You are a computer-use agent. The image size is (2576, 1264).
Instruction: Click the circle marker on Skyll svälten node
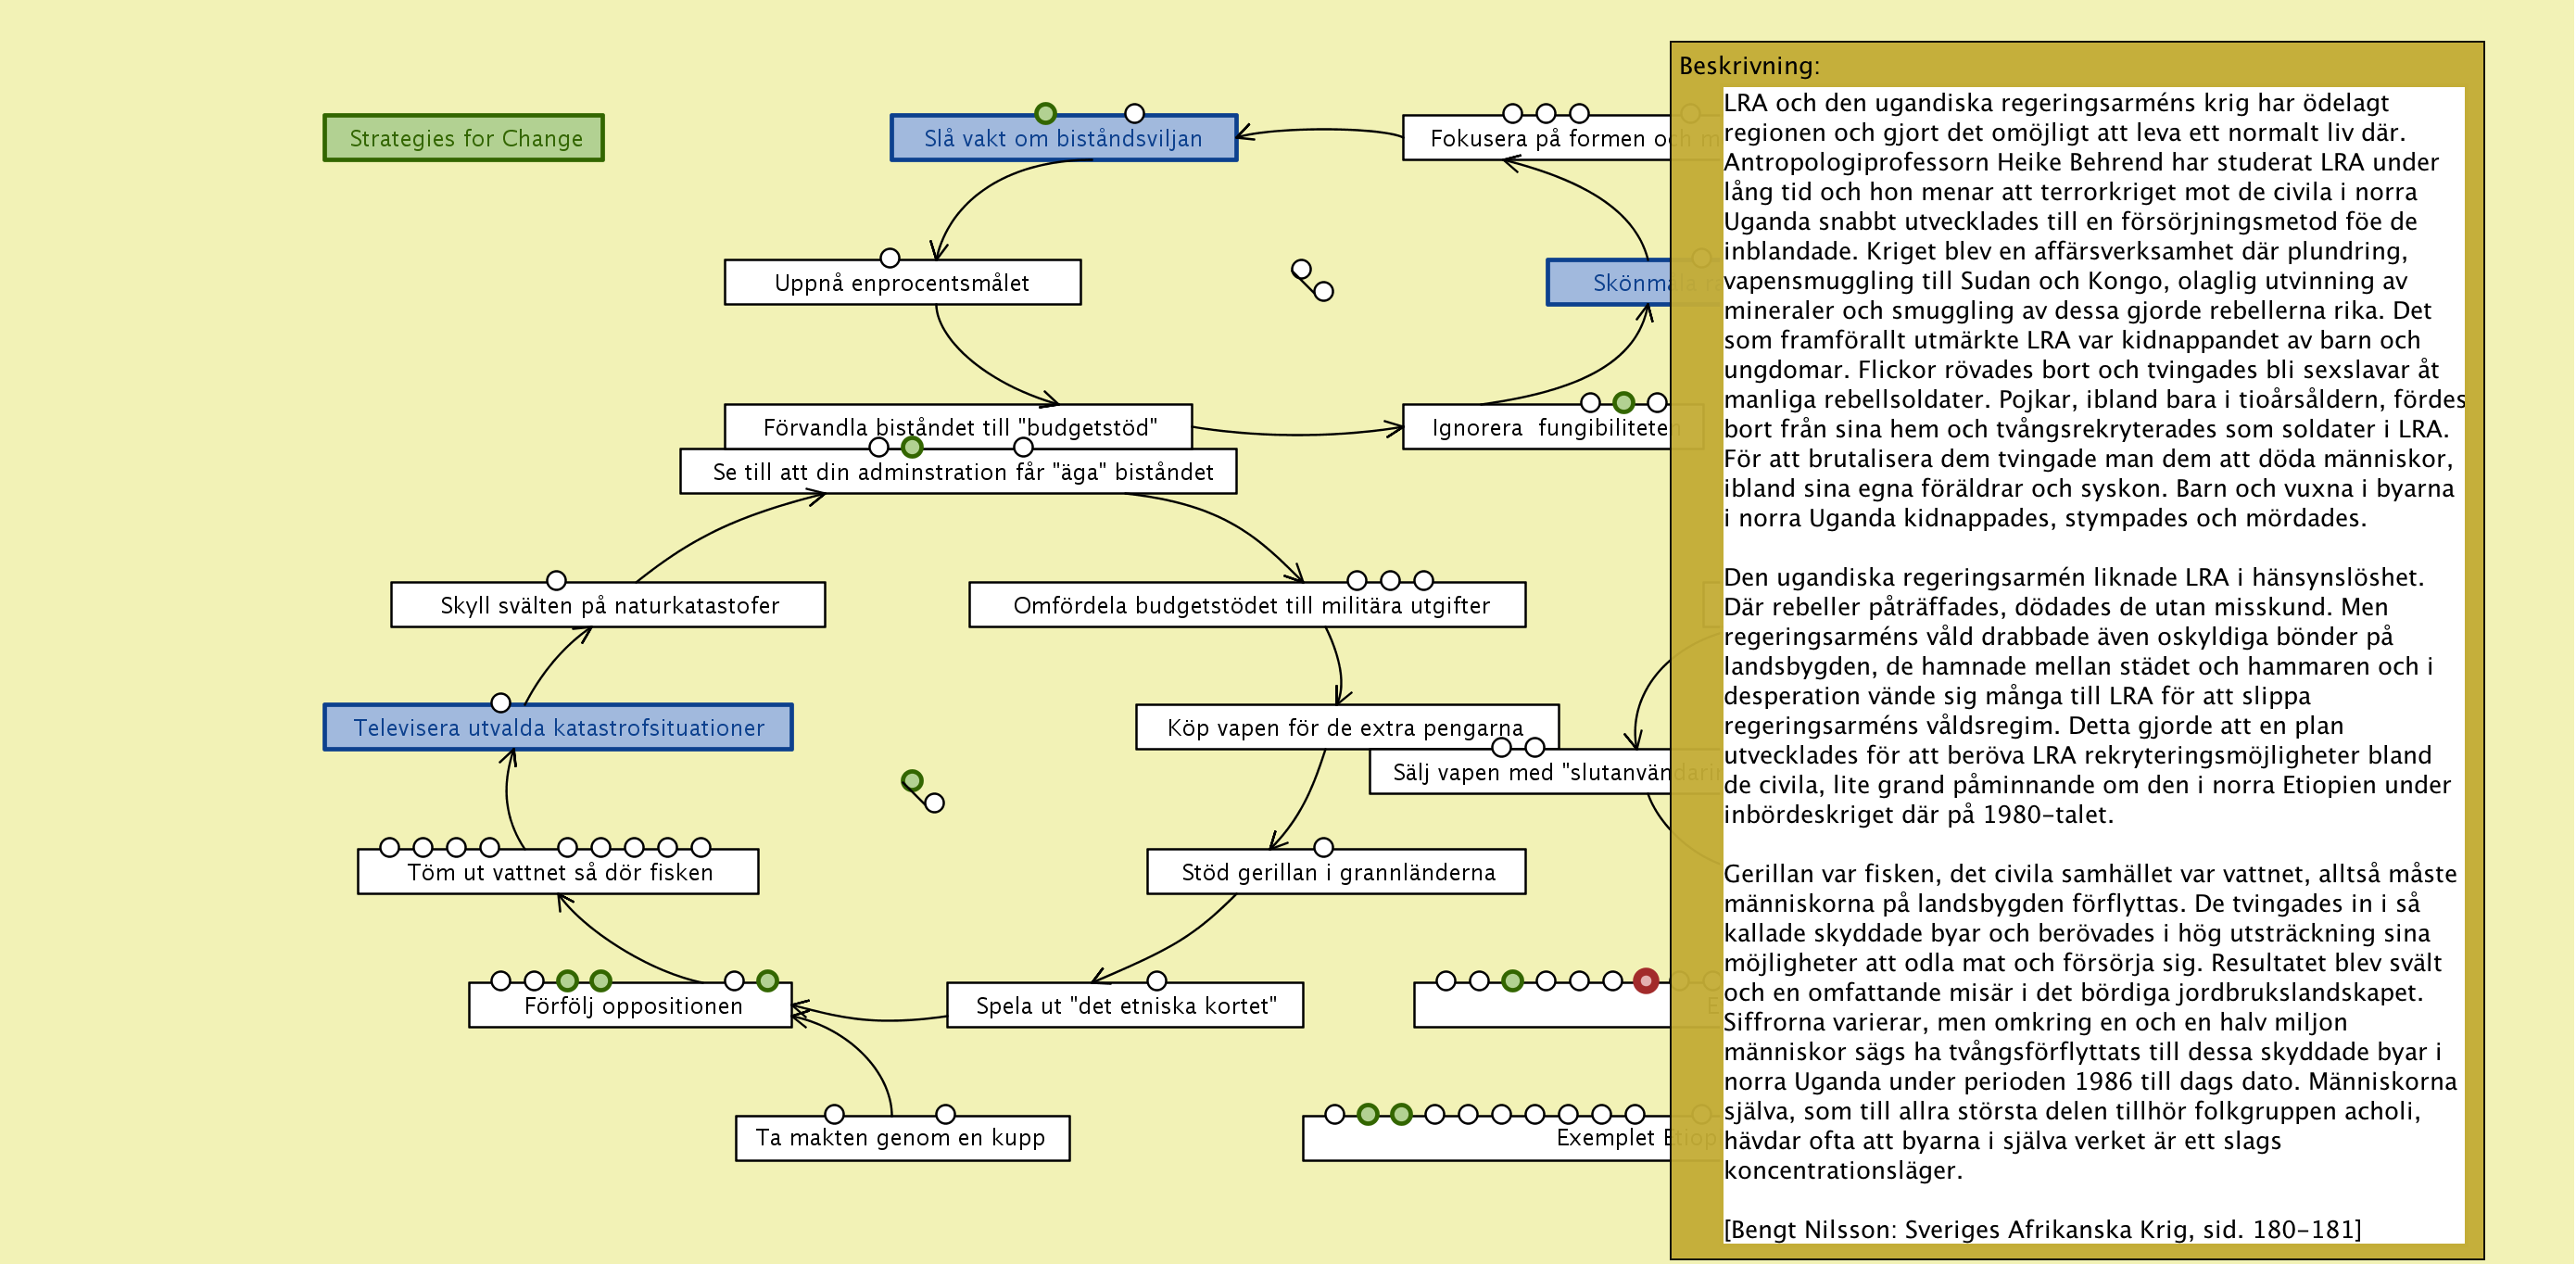(556, 581)
